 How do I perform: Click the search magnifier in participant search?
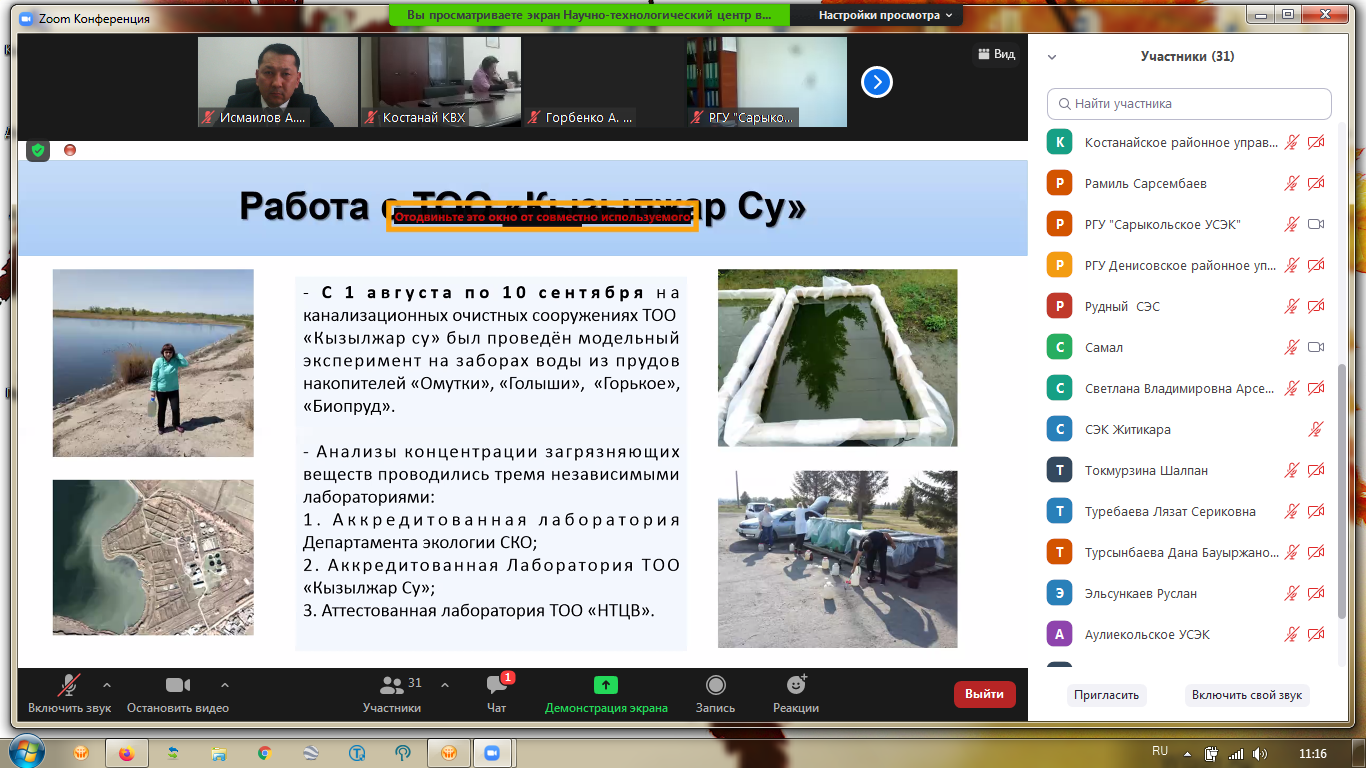[1064, 104]
